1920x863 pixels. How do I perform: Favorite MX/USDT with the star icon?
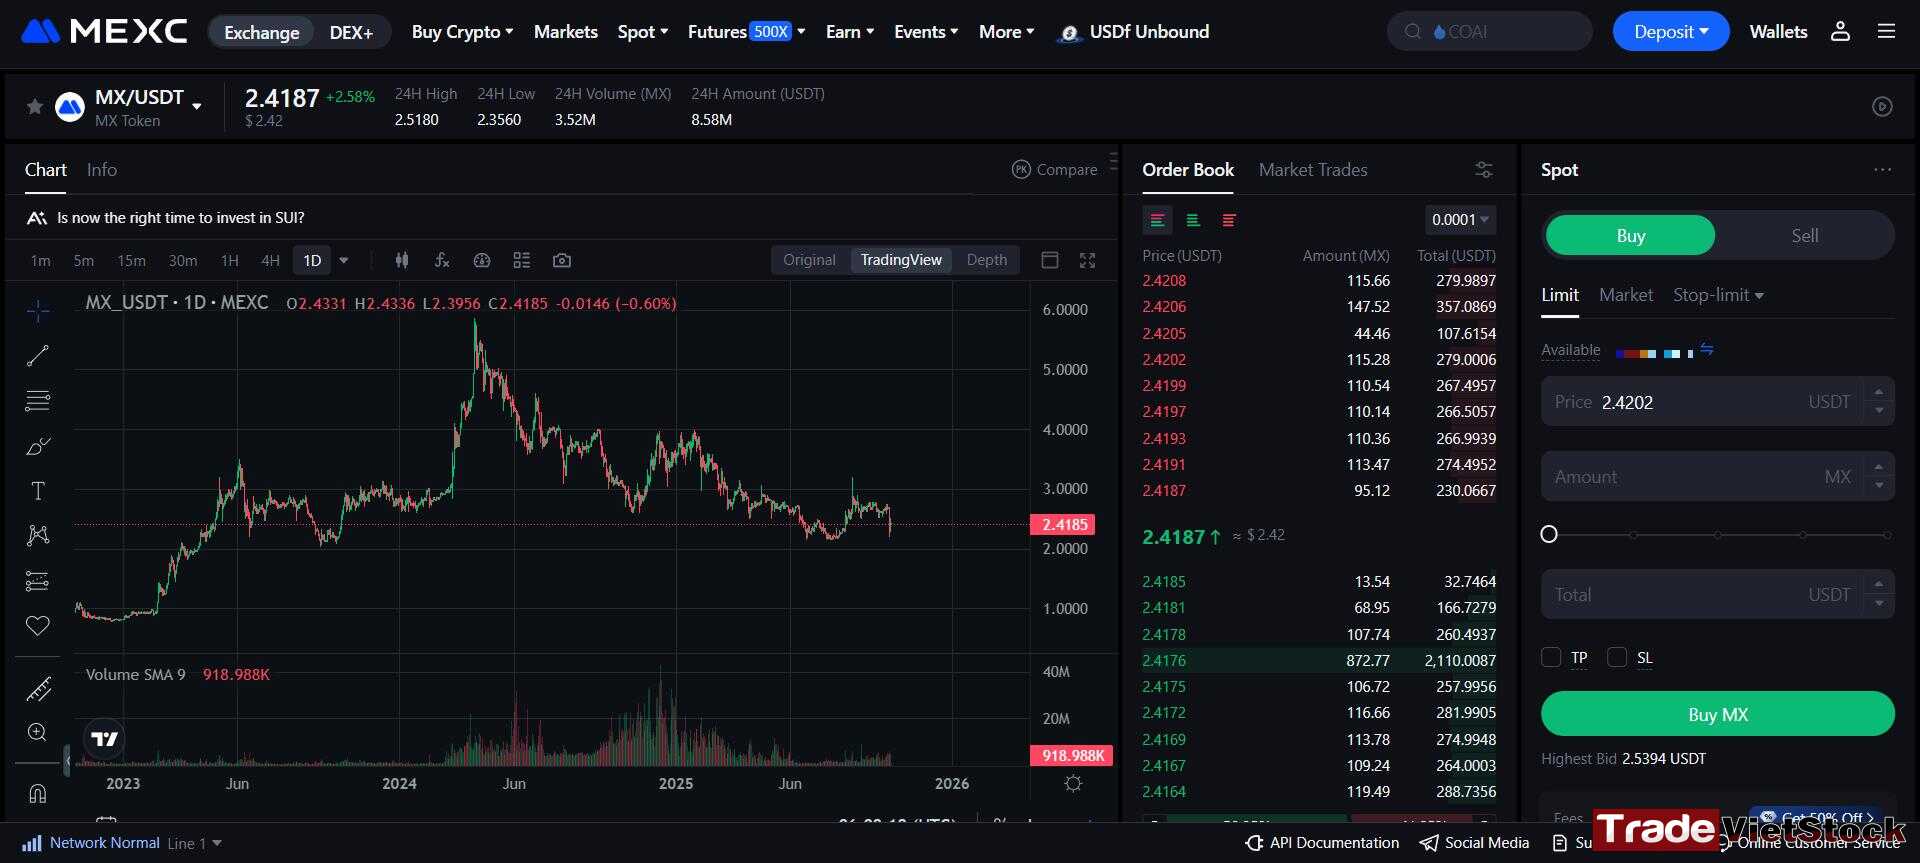pyautogui.click(x=34, y=106)
